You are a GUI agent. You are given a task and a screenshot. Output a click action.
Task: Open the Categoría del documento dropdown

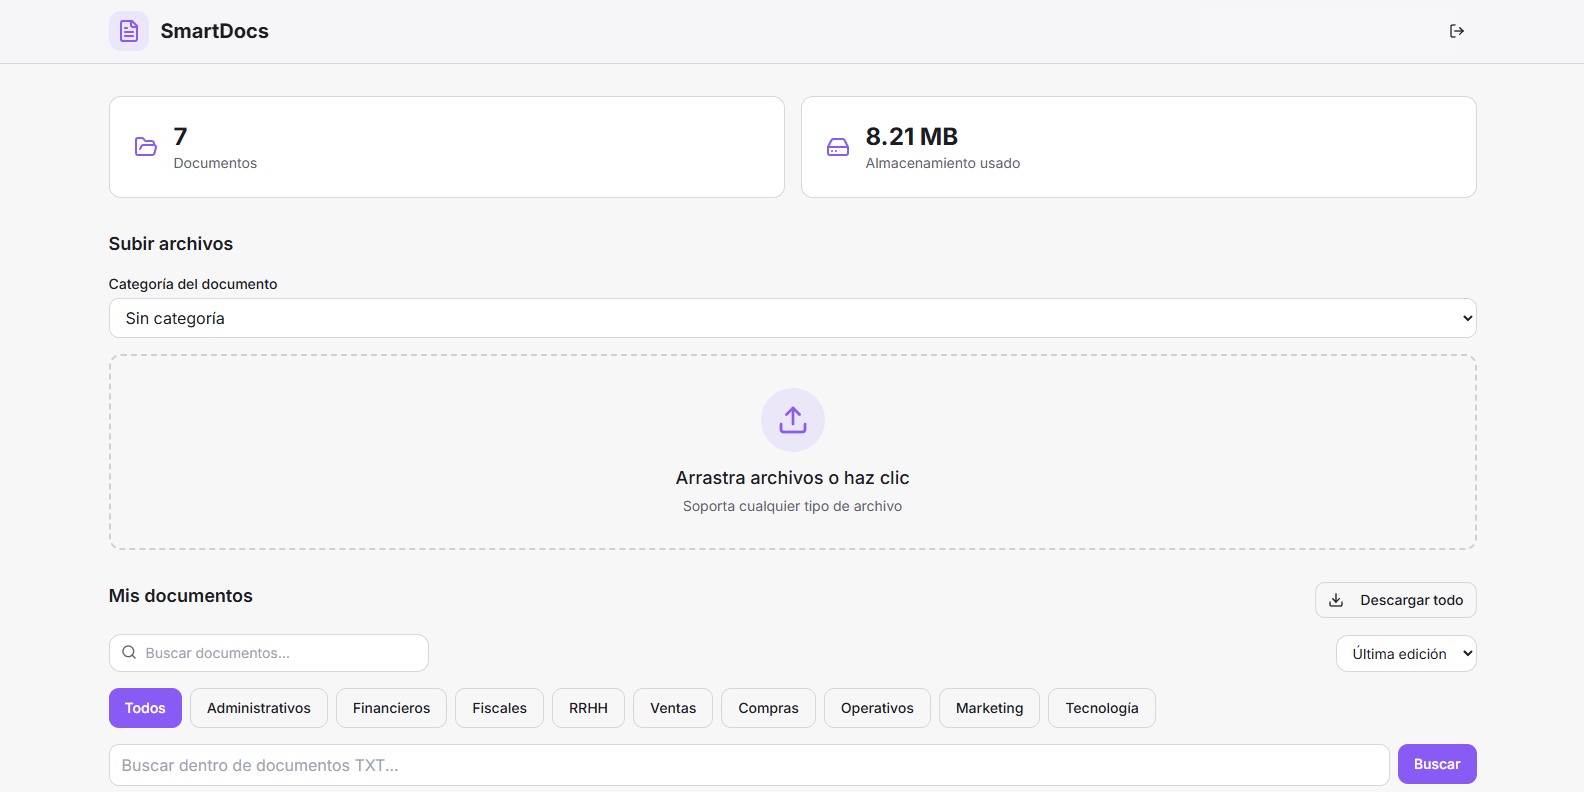[x=792, y=318]
